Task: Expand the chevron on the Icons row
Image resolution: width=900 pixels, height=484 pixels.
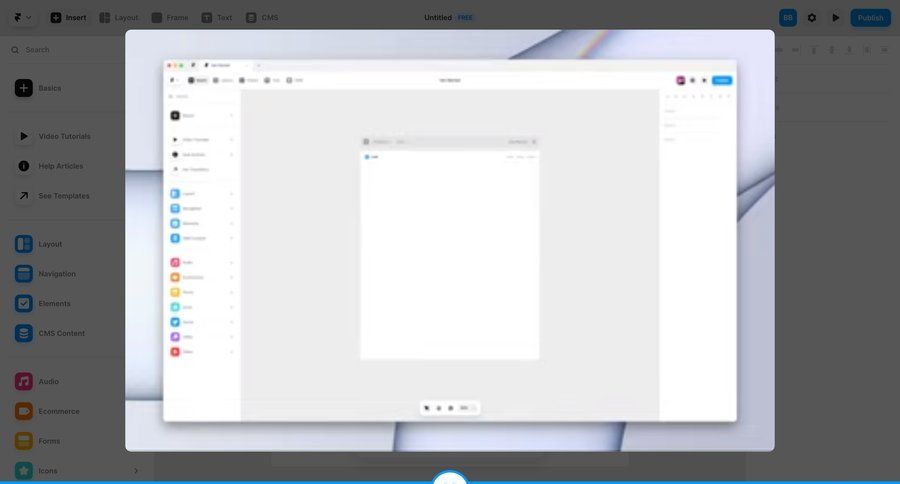Action: 136,471
